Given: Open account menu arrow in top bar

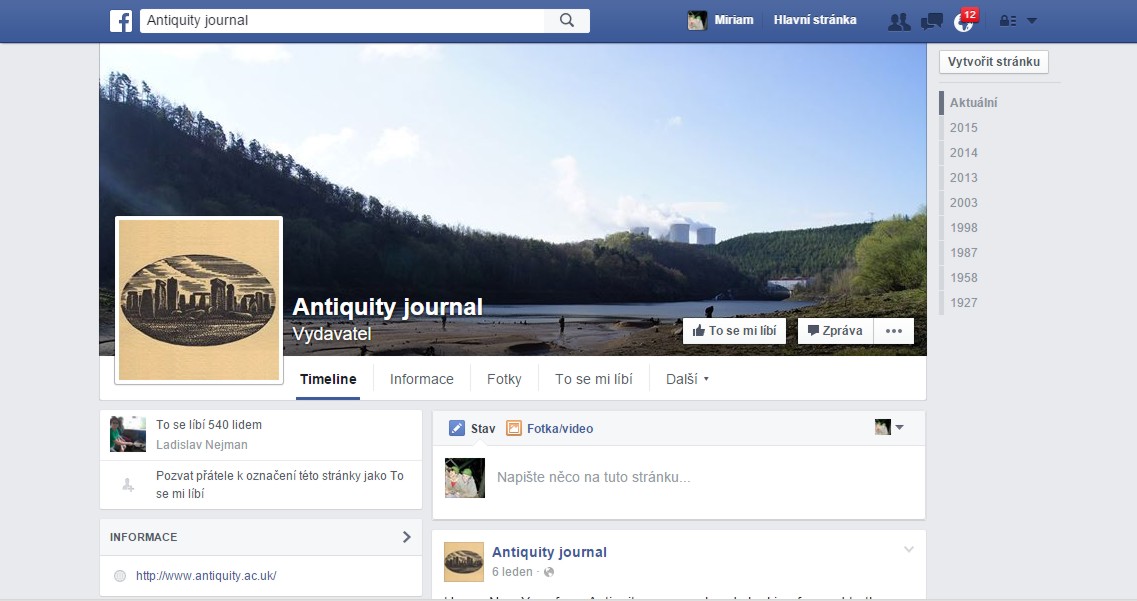Looking at the screenshot, I should [x=1032, y=21].
